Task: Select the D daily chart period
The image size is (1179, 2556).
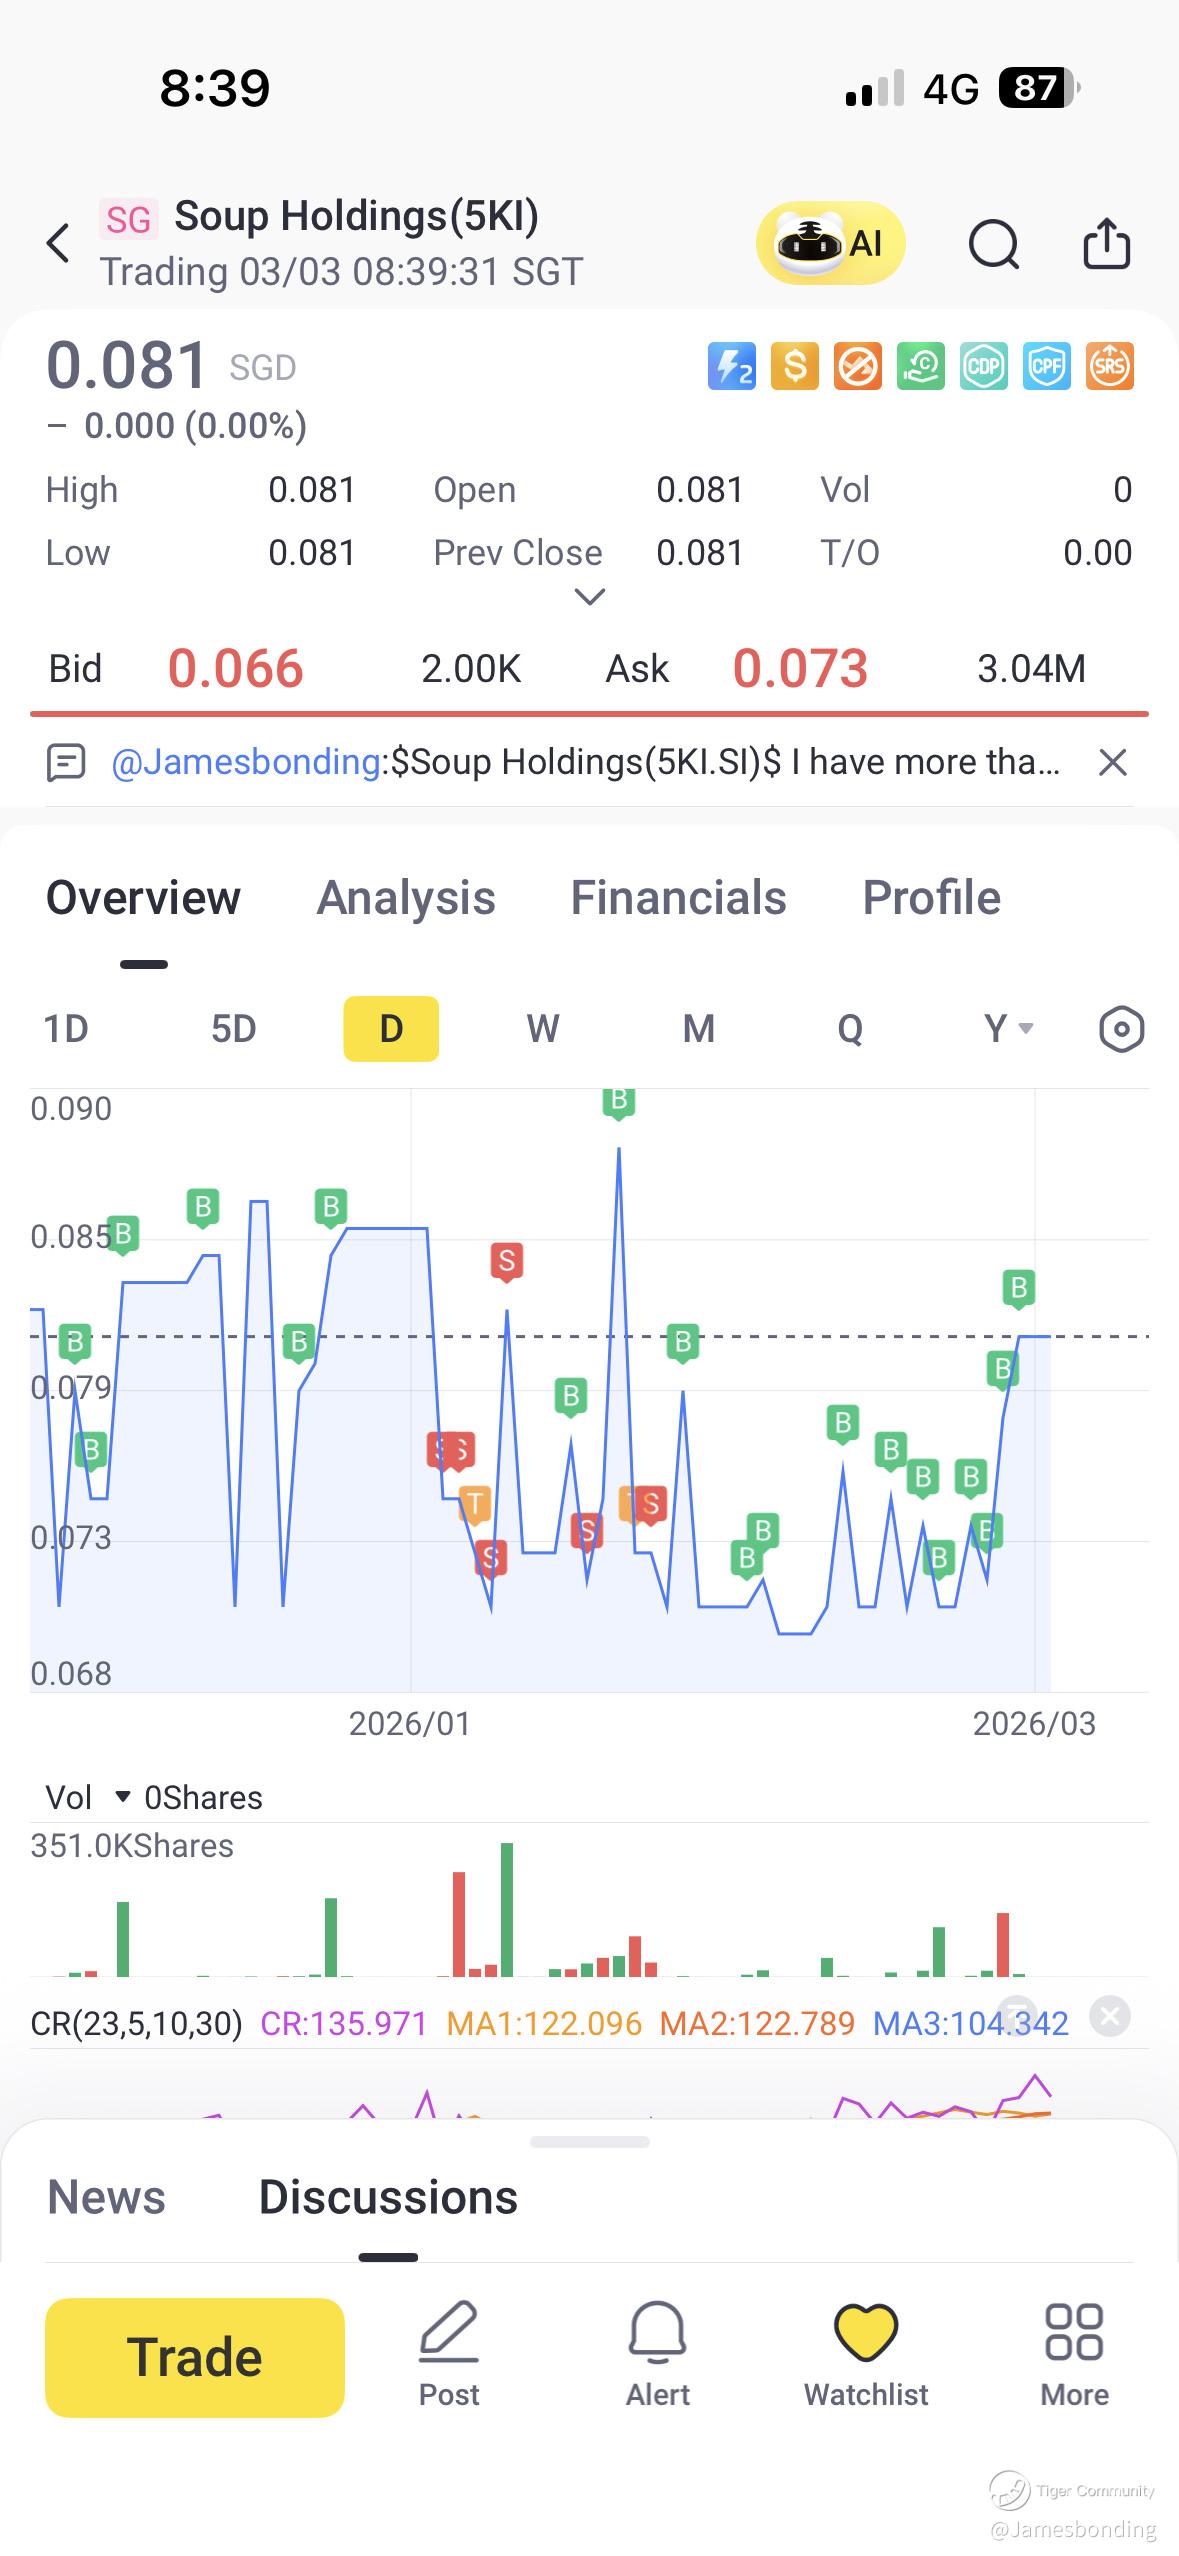Action: (391, 1028)
